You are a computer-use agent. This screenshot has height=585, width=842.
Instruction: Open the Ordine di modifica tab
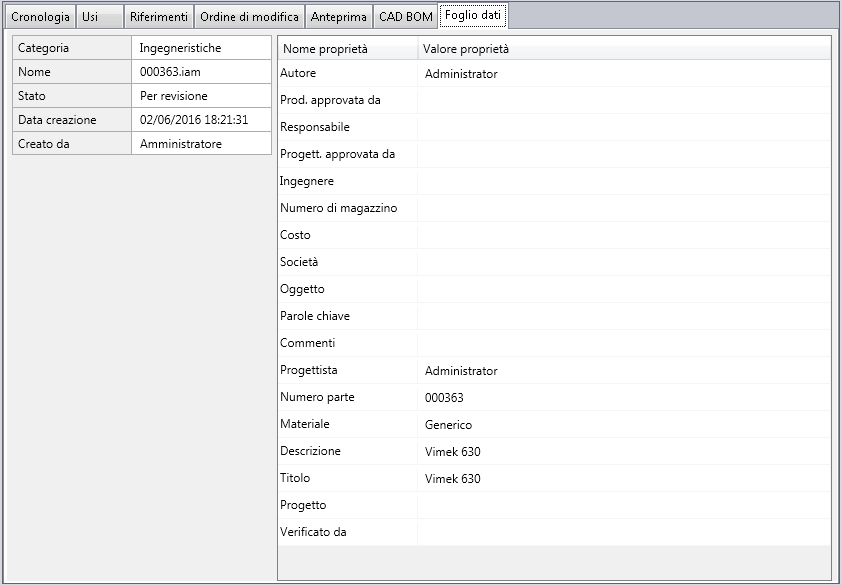click(x=249, y=17)
